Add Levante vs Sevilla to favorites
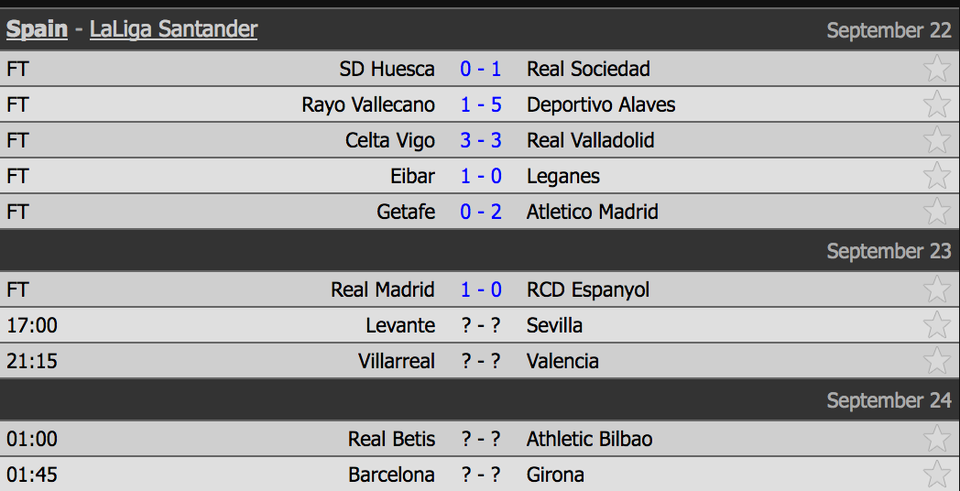960x491 pixels. [x=937, y=325]
